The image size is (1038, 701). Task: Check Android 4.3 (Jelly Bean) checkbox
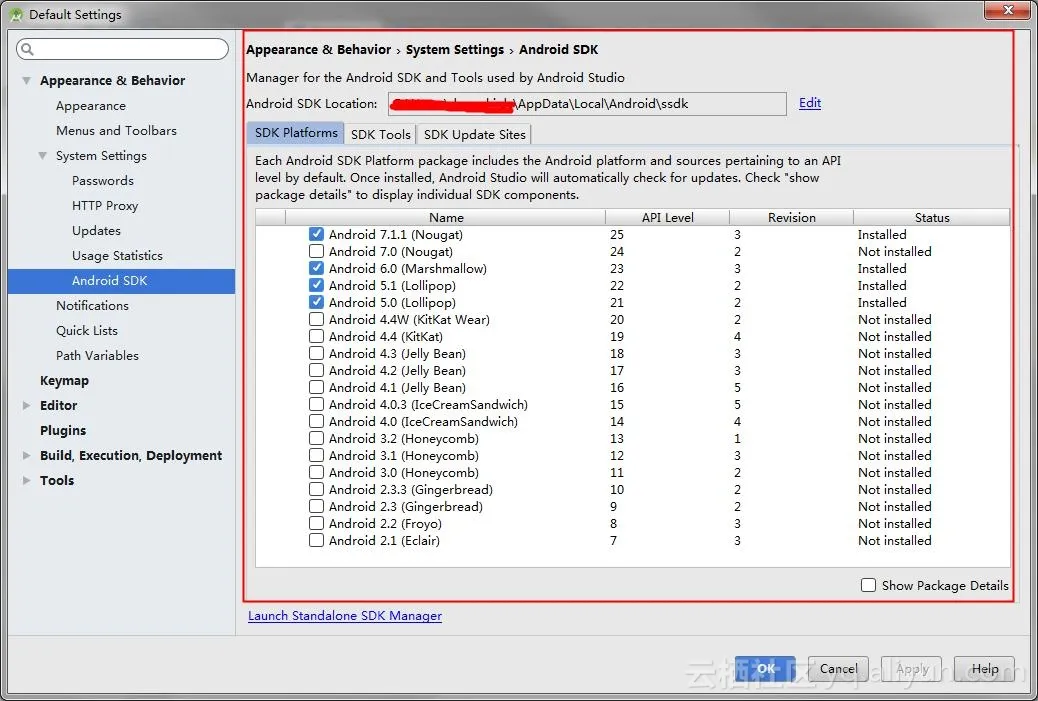316,353
